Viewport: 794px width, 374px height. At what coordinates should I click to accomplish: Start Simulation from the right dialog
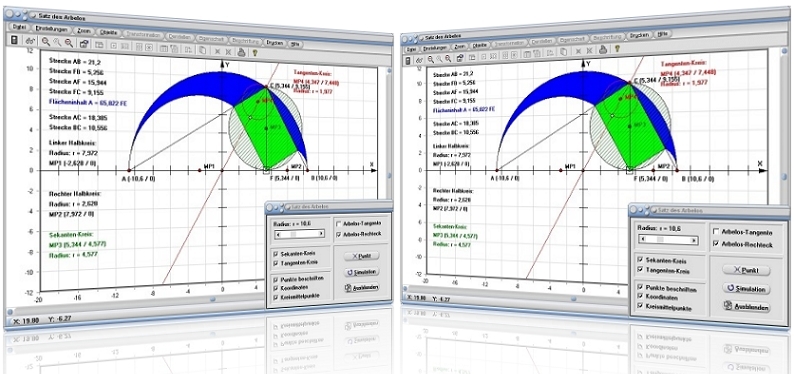pyautogui.click(x=746, y=289)
